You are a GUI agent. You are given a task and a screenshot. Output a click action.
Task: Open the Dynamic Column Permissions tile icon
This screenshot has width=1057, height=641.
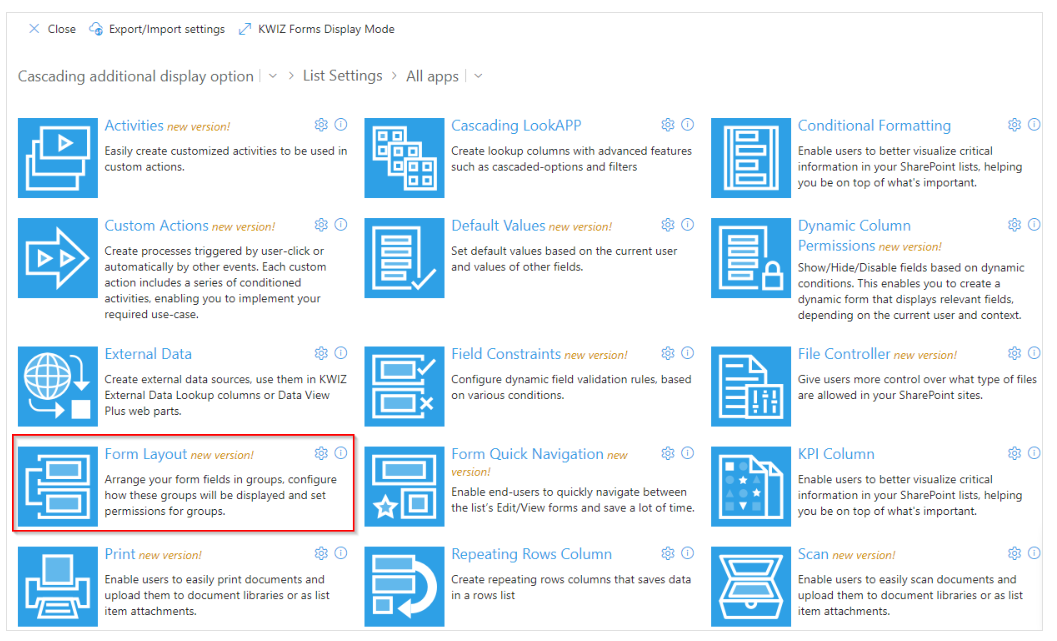coord(750,257)
